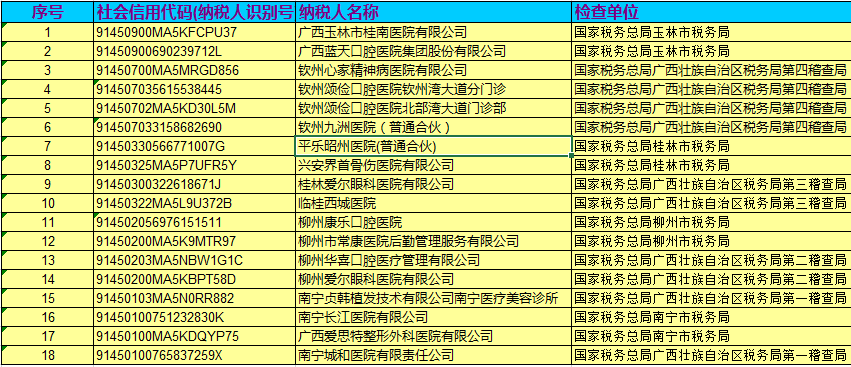
Task: Click the 纳税人名称 header cell
Action: pos(433,11)
